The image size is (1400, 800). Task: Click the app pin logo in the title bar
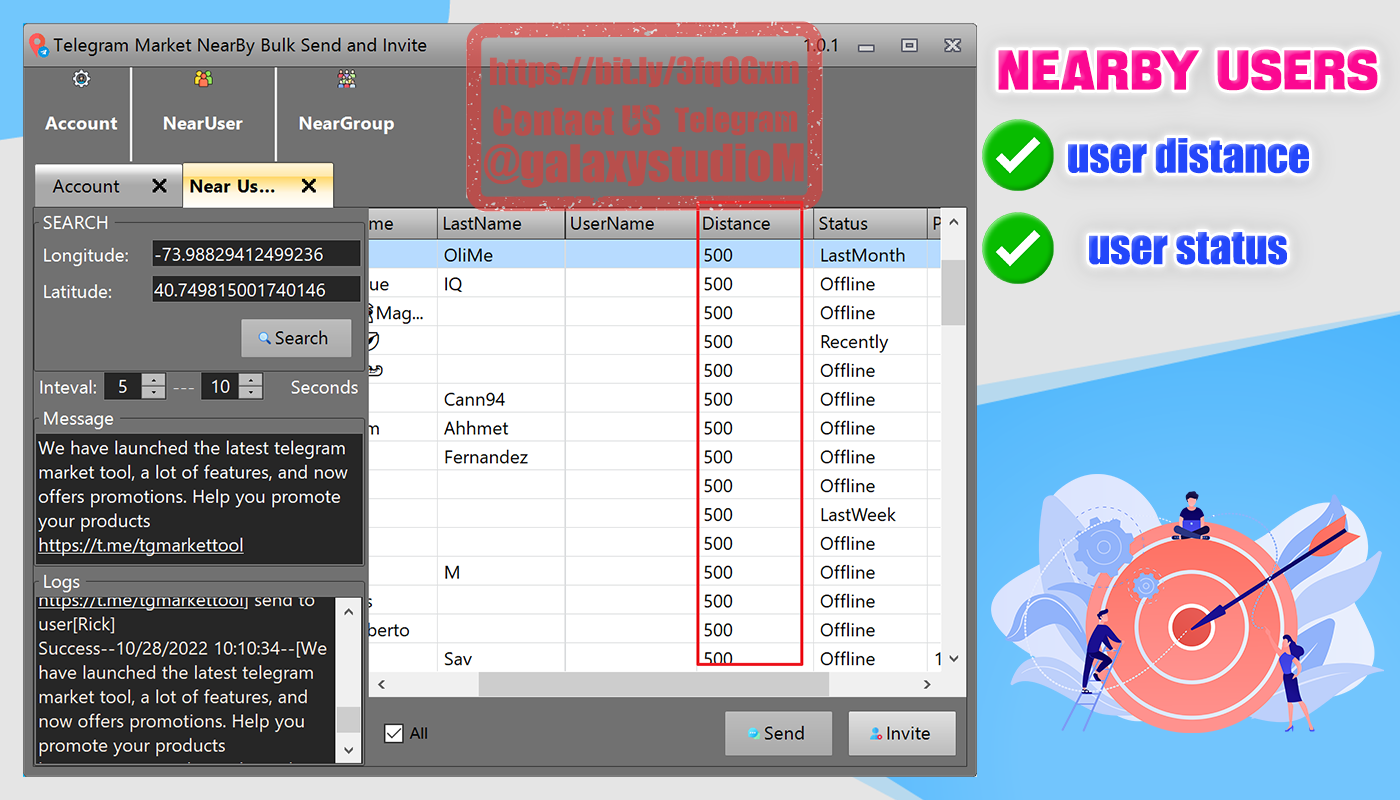click(x=39, y=44)
